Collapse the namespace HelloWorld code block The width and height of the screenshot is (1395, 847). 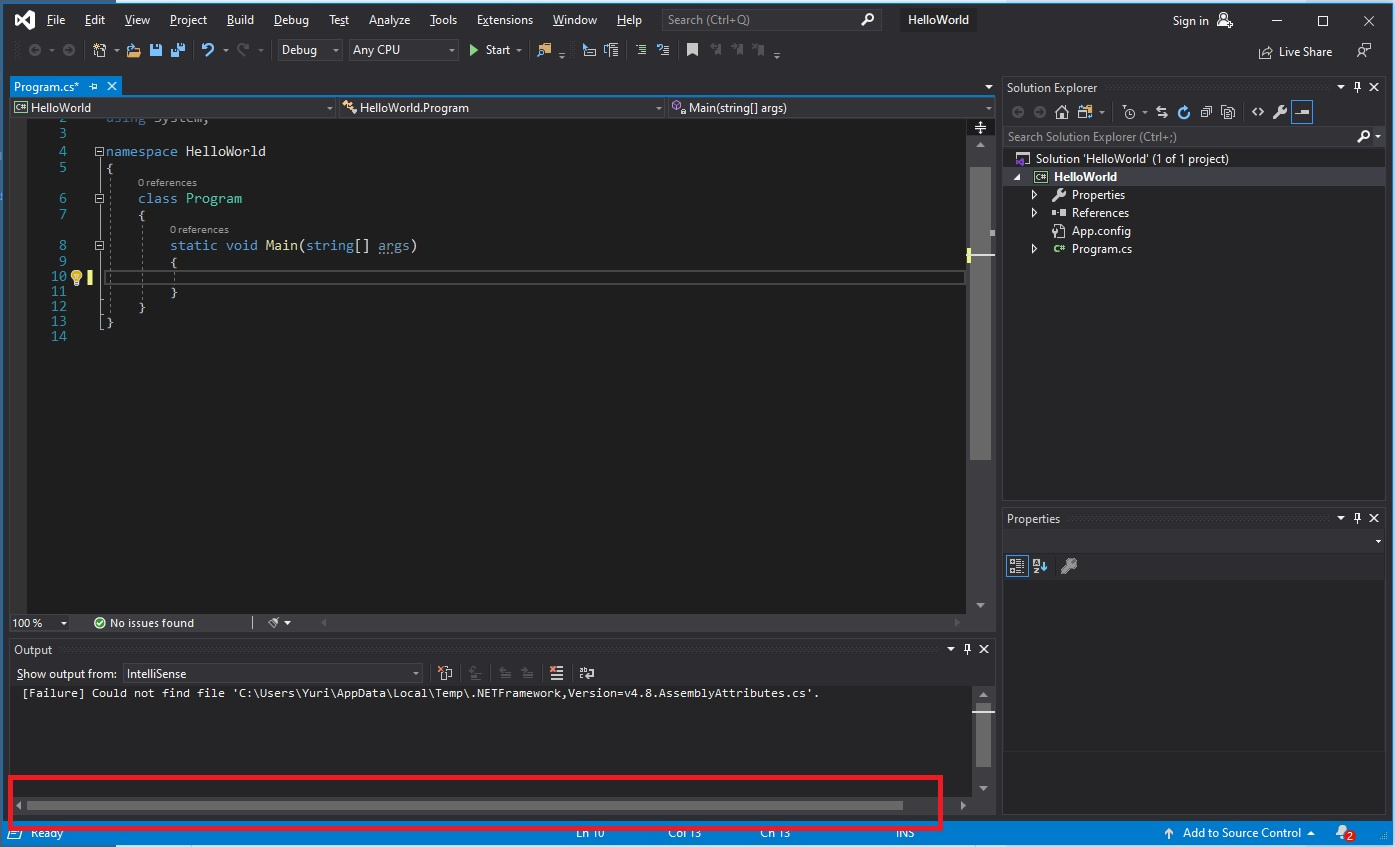click(99, 152)
